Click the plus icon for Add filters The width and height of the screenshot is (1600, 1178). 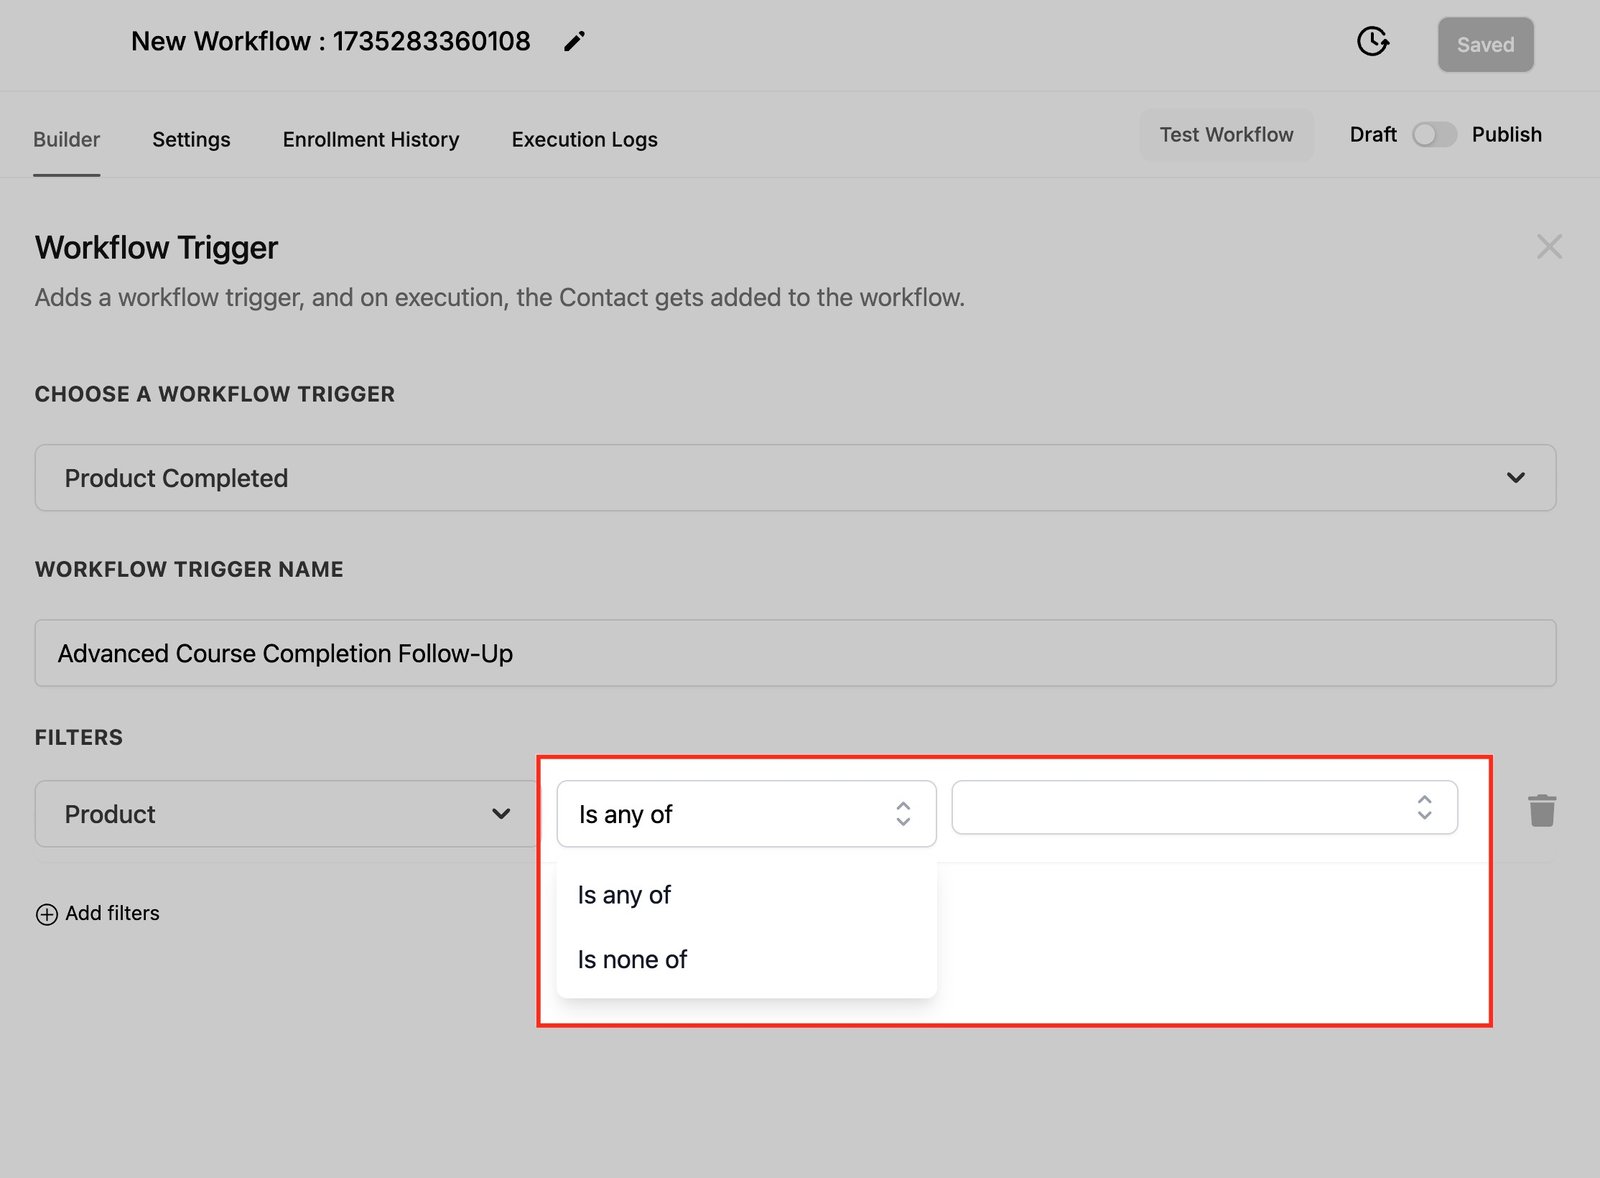coord(47,914)
